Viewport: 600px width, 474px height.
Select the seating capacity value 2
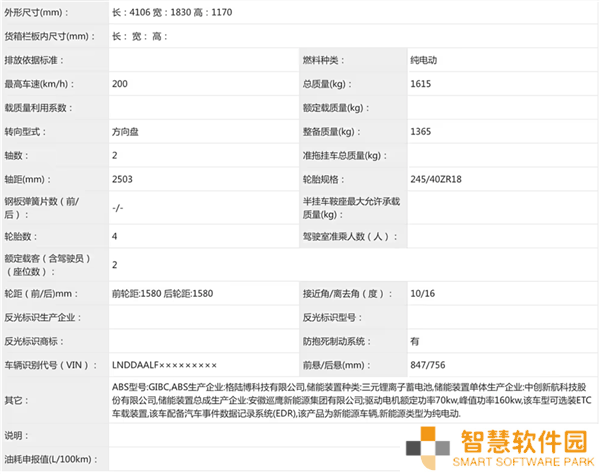click(x=115, y=265)
